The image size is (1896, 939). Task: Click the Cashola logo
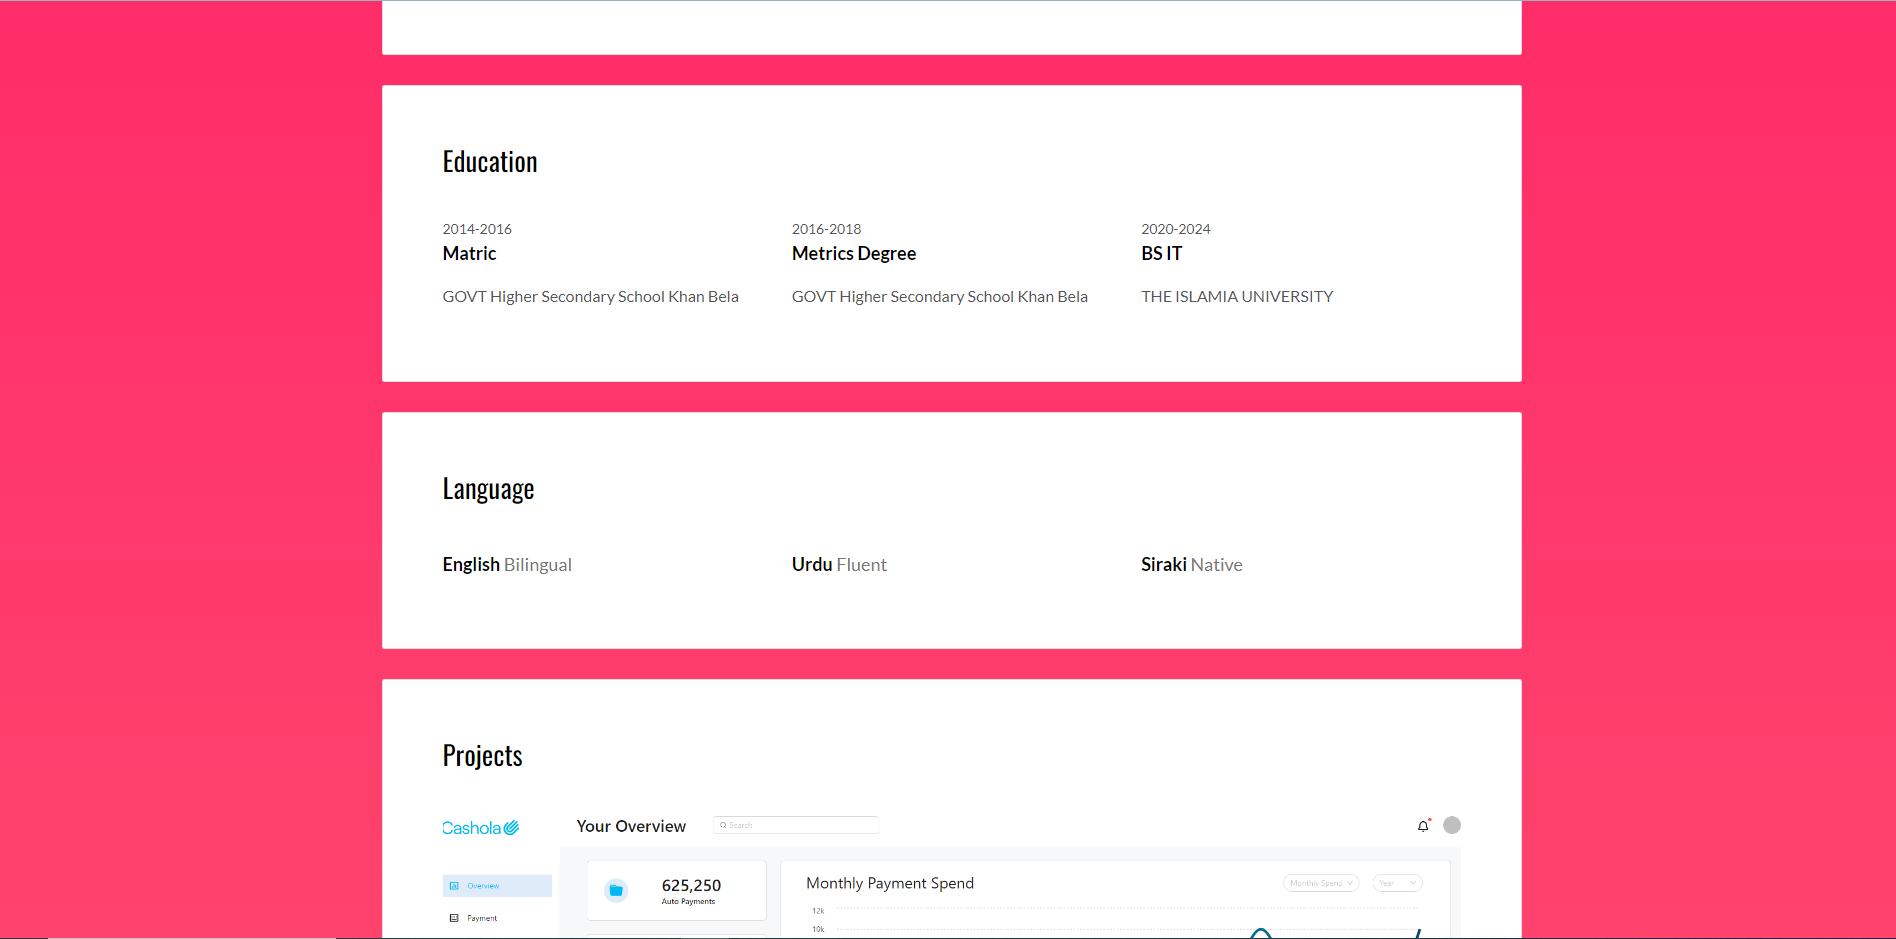[481, 828]
